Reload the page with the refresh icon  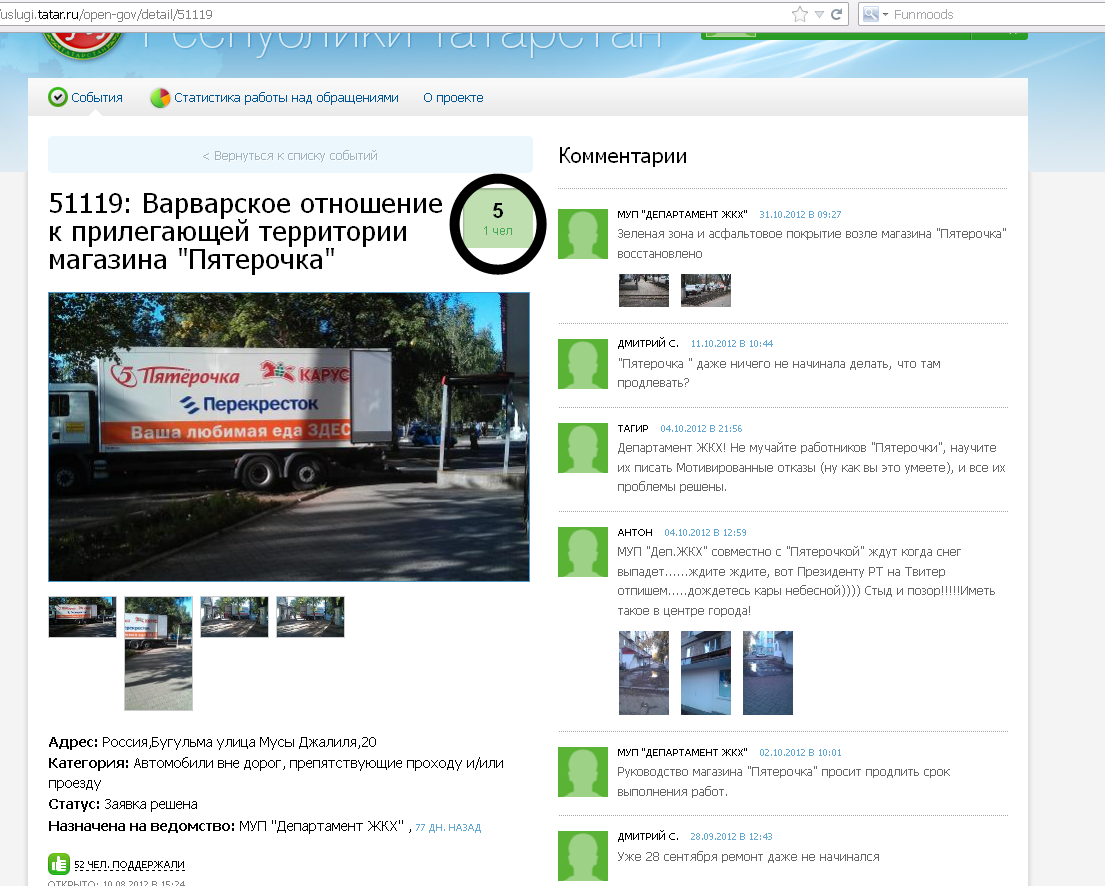(837, 14)
